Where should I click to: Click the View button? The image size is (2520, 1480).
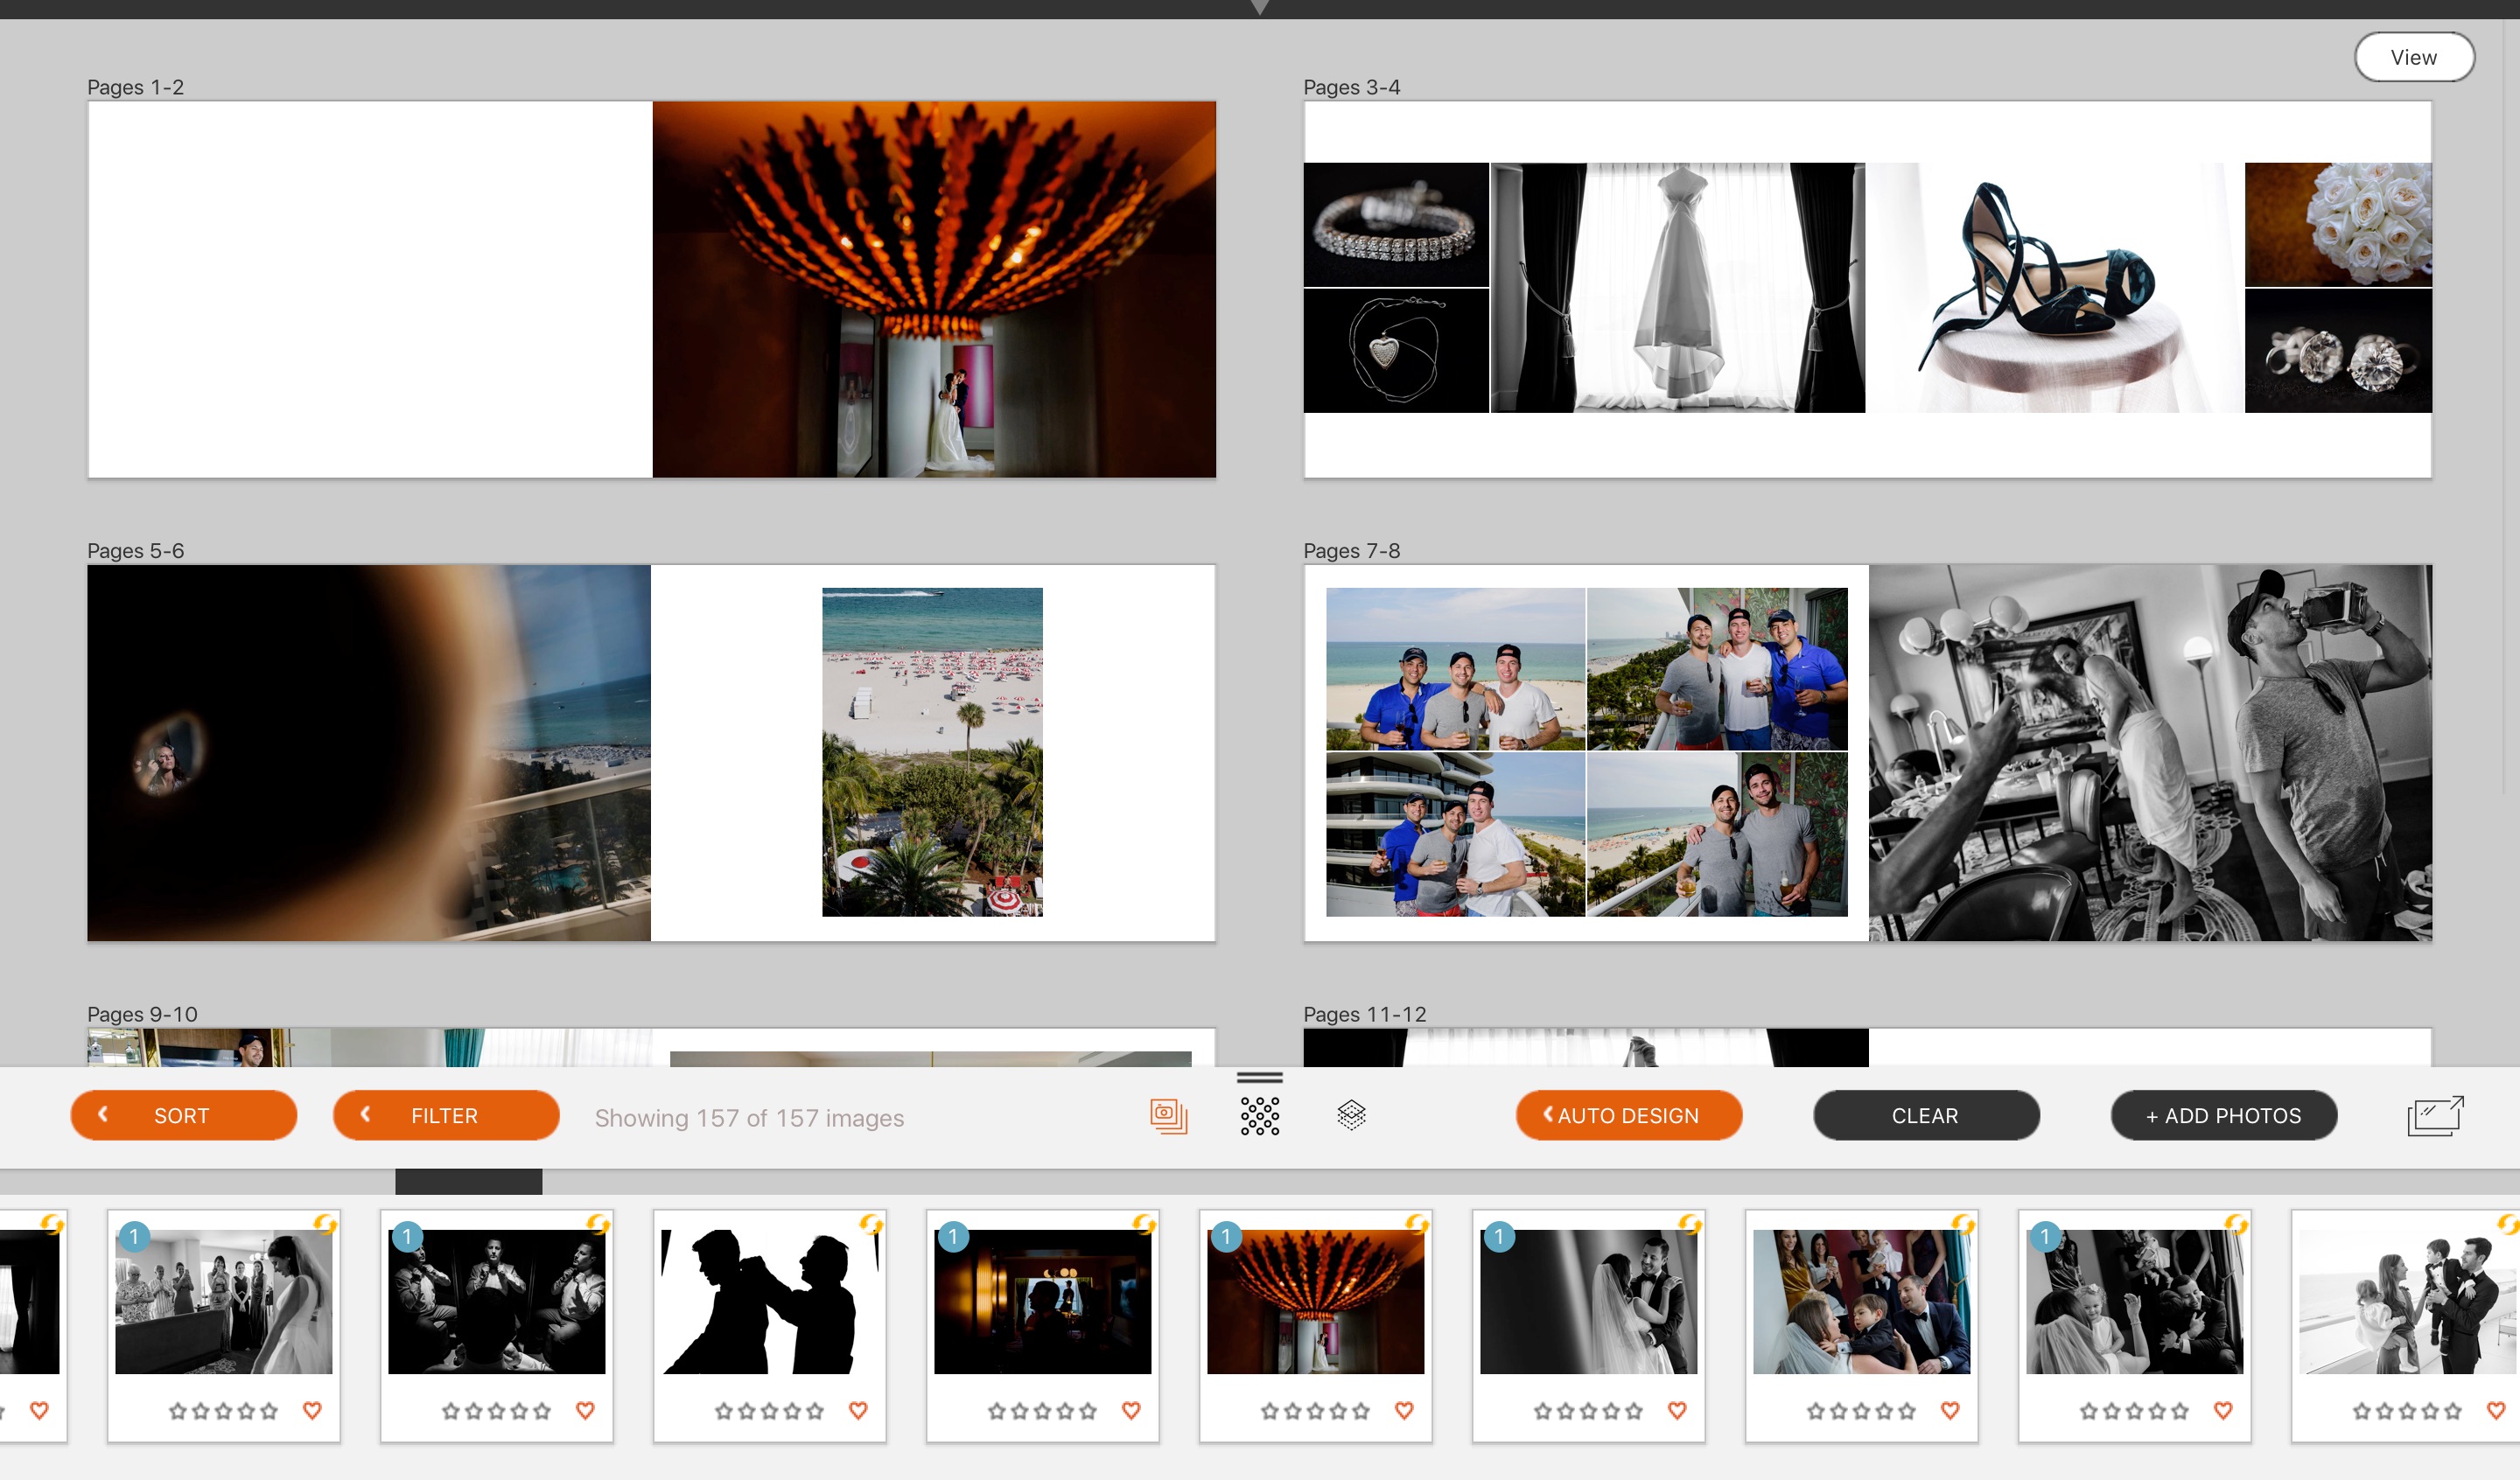coord(2414,57)
